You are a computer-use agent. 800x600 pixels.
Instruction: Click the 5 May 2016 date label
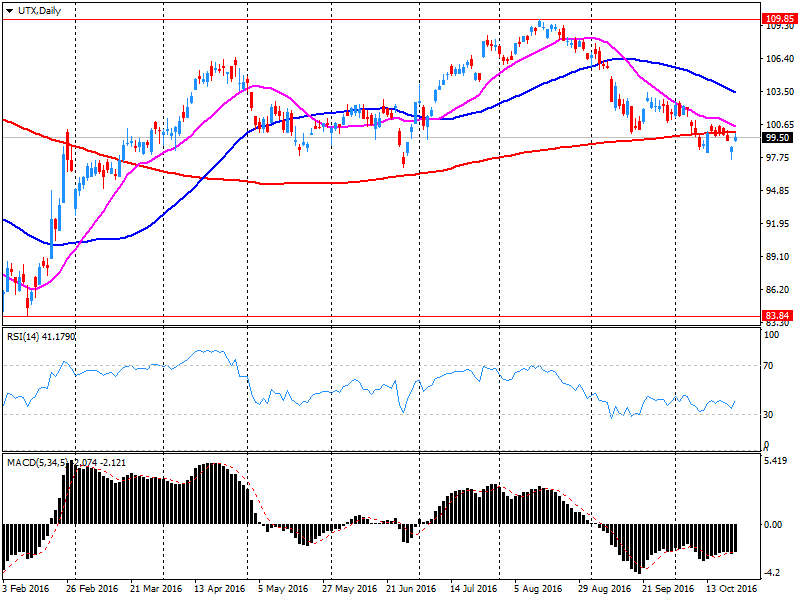point(283,589)
